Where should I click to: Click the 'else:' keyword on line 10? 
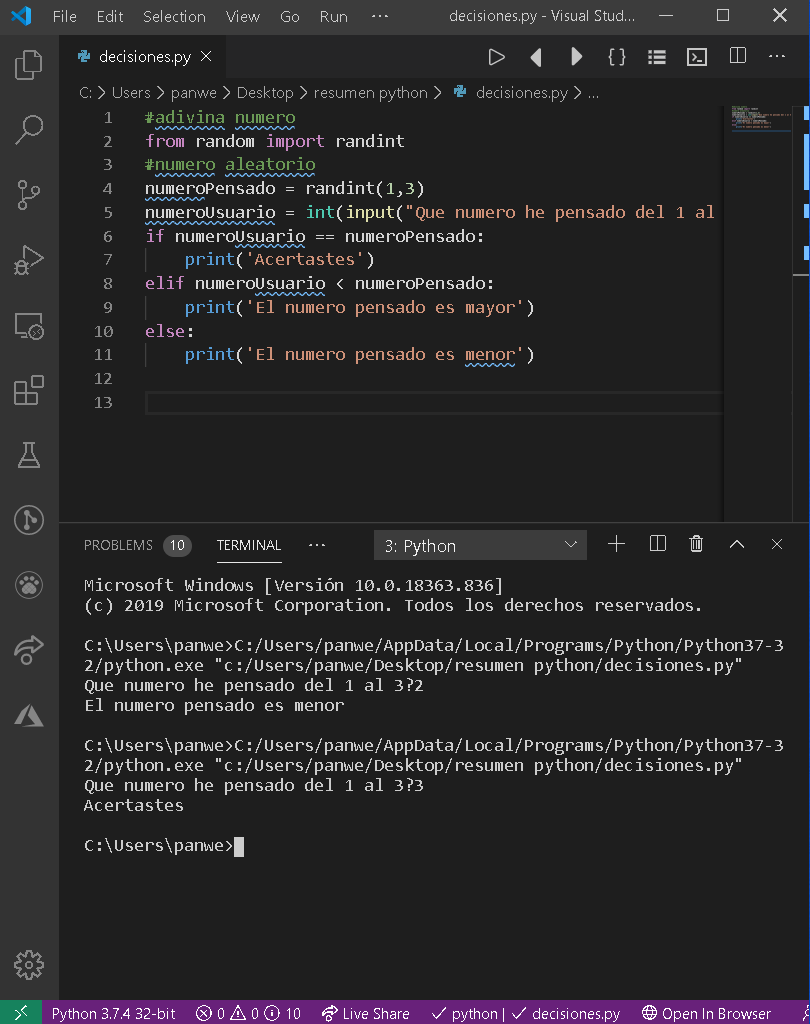169,331
